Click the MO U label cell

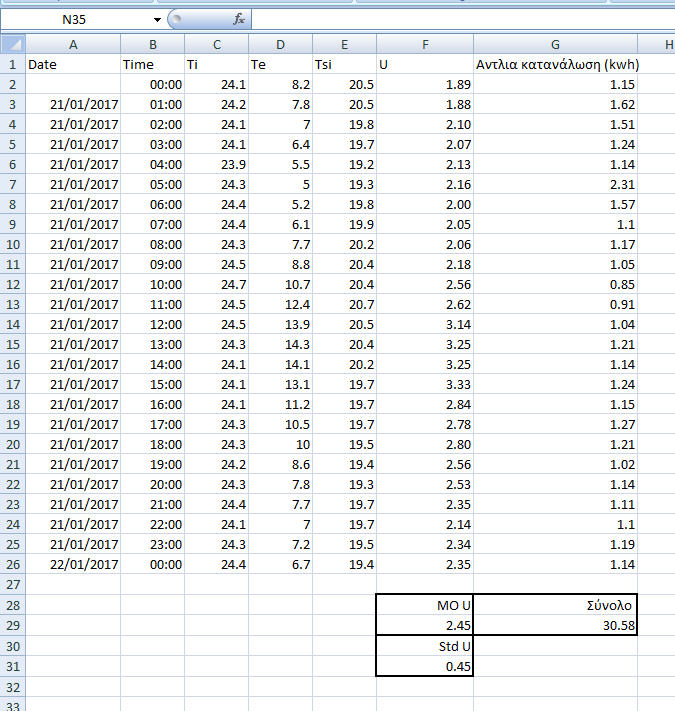(x=425, y=605)
